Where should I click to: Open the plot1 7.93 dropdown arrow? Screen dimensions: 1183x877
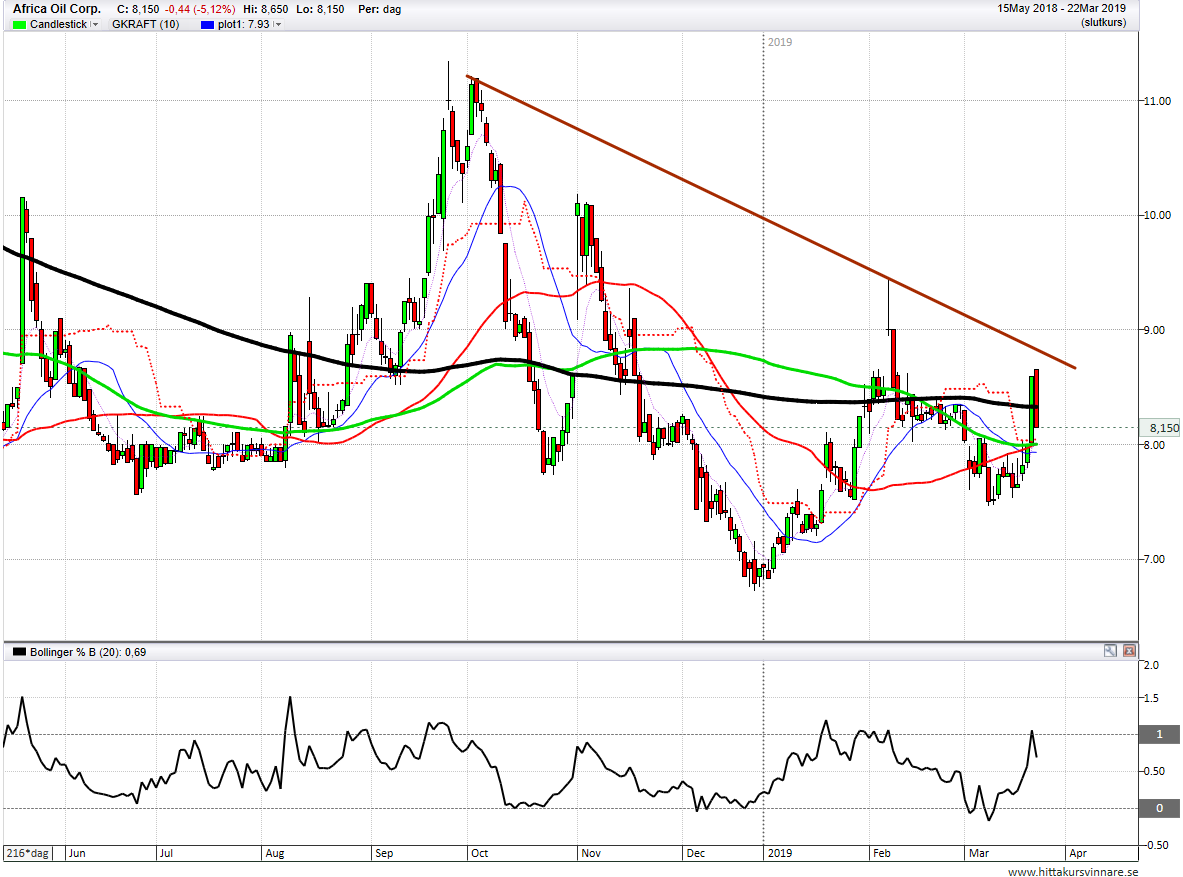(x=278, y=24)
